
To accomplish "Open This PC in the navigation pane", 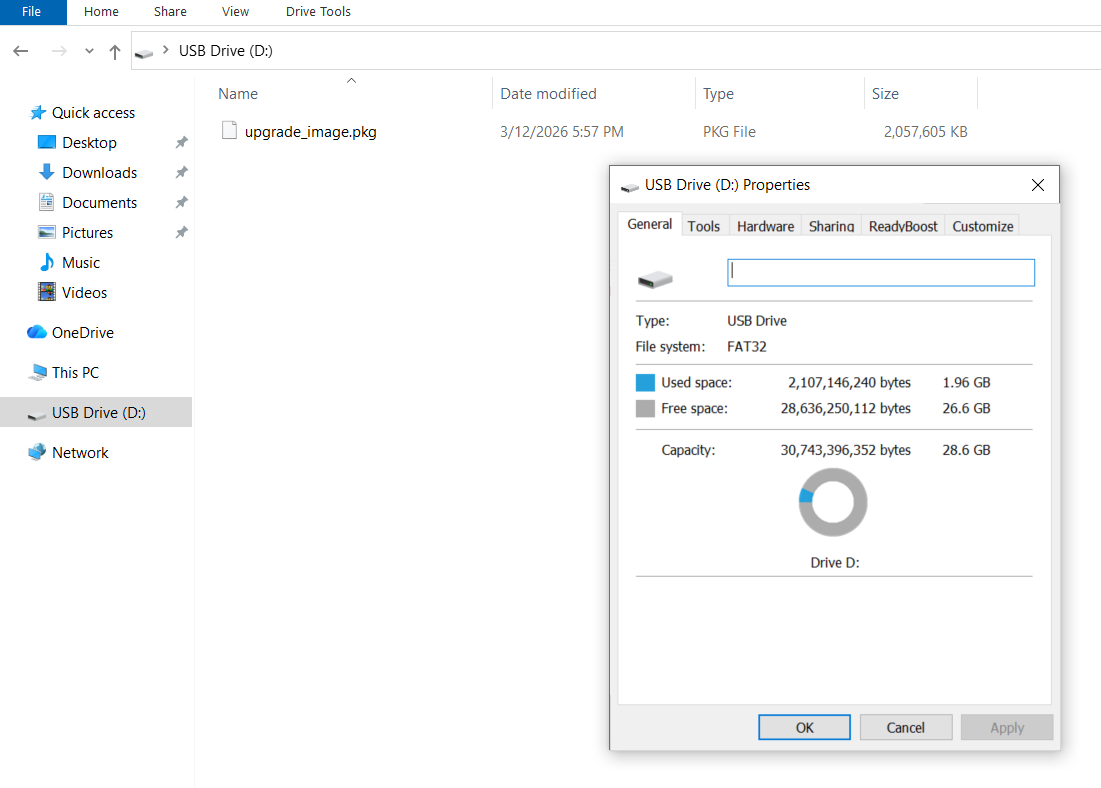I will [75, 372].
